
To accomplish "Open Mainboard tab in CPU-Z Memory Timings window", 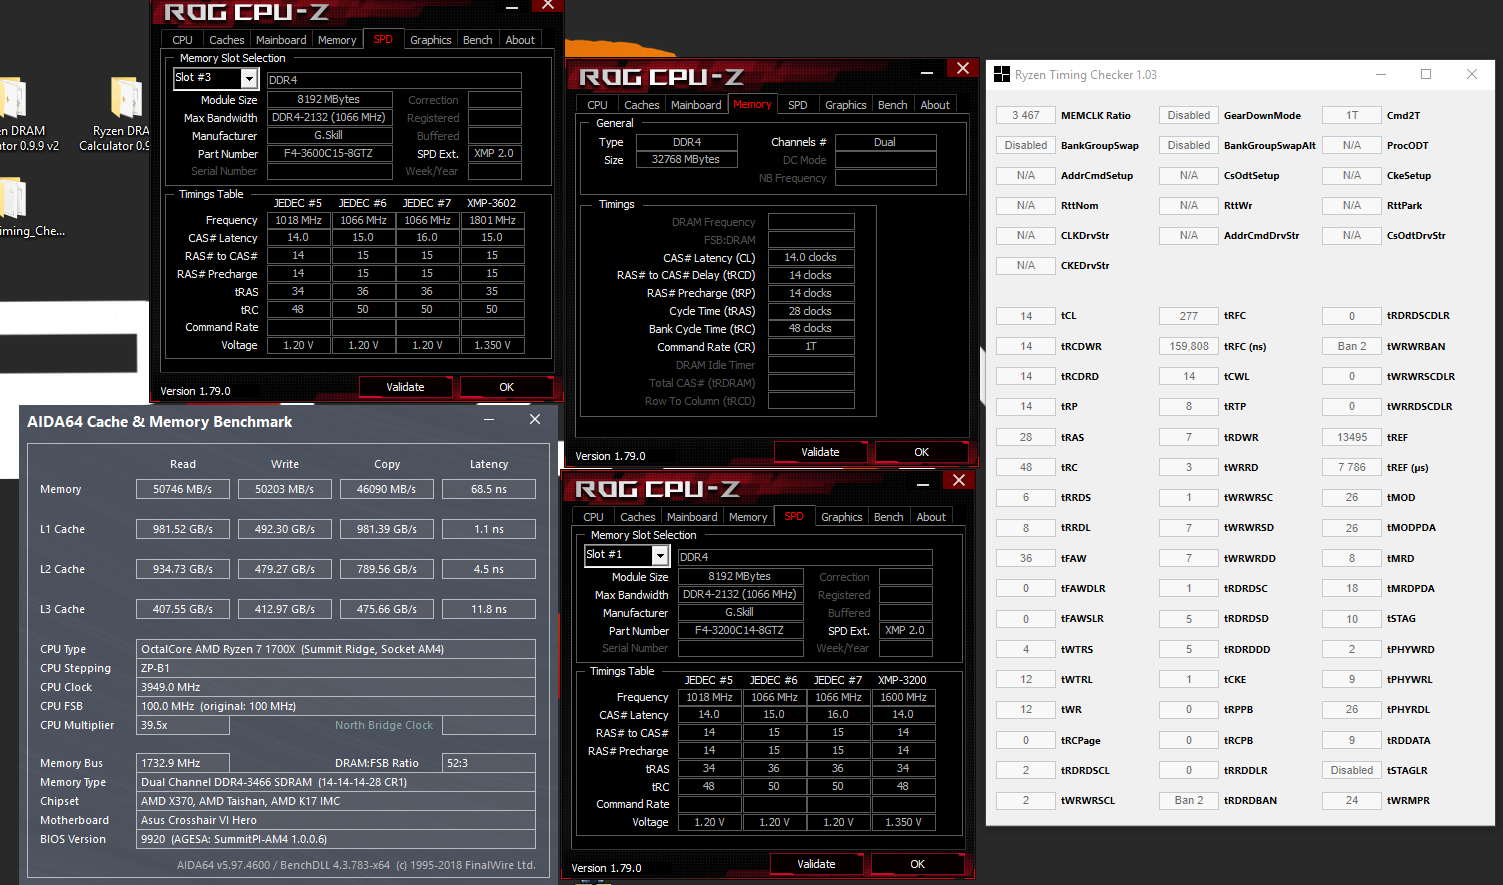I will [x=696, y=105].
